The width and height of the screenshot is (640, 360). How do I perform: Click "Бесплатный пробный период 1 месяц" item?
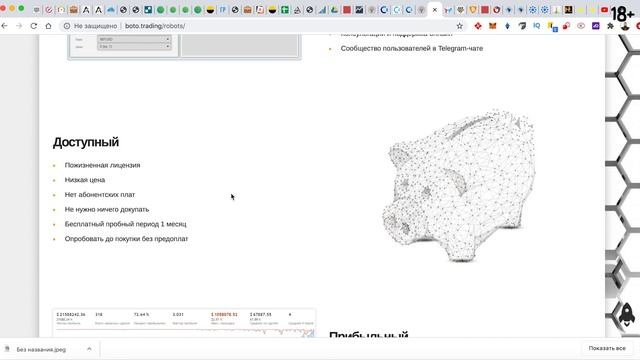(126, 224)
